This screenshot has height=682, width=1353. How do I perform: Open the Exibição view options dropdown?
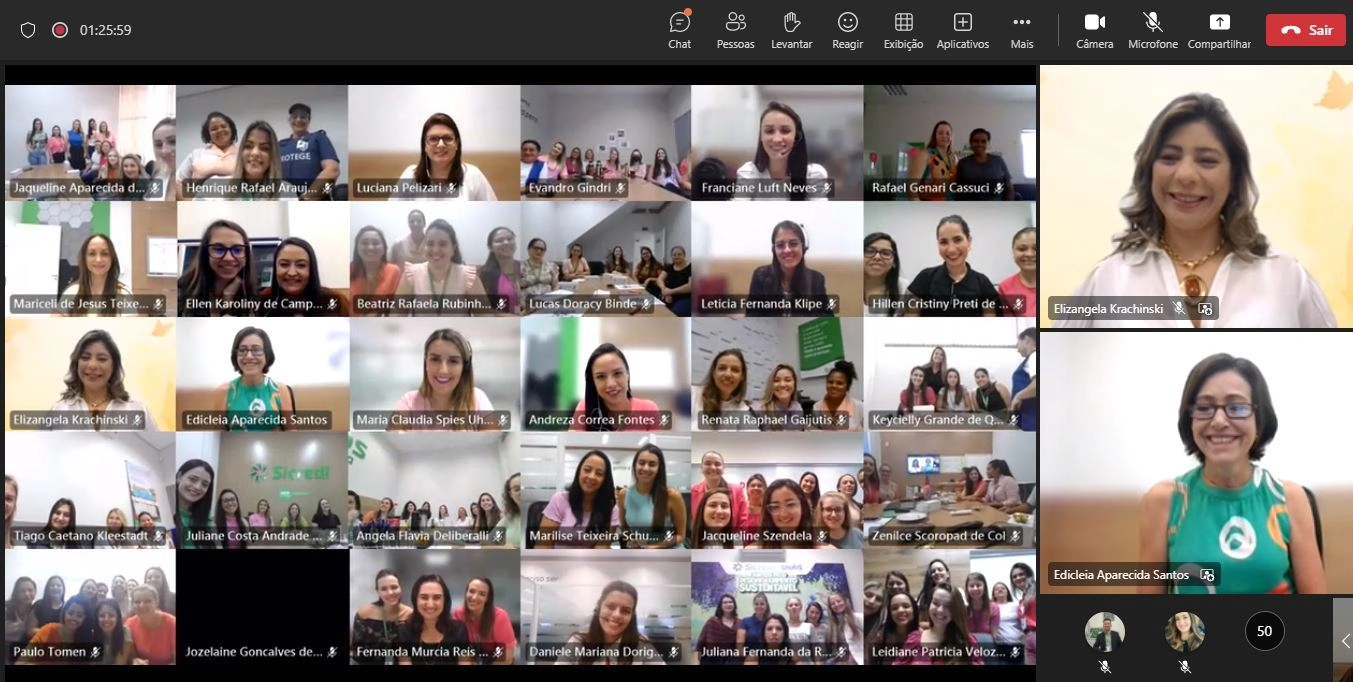pyautogui.click(x=904, y=30)
